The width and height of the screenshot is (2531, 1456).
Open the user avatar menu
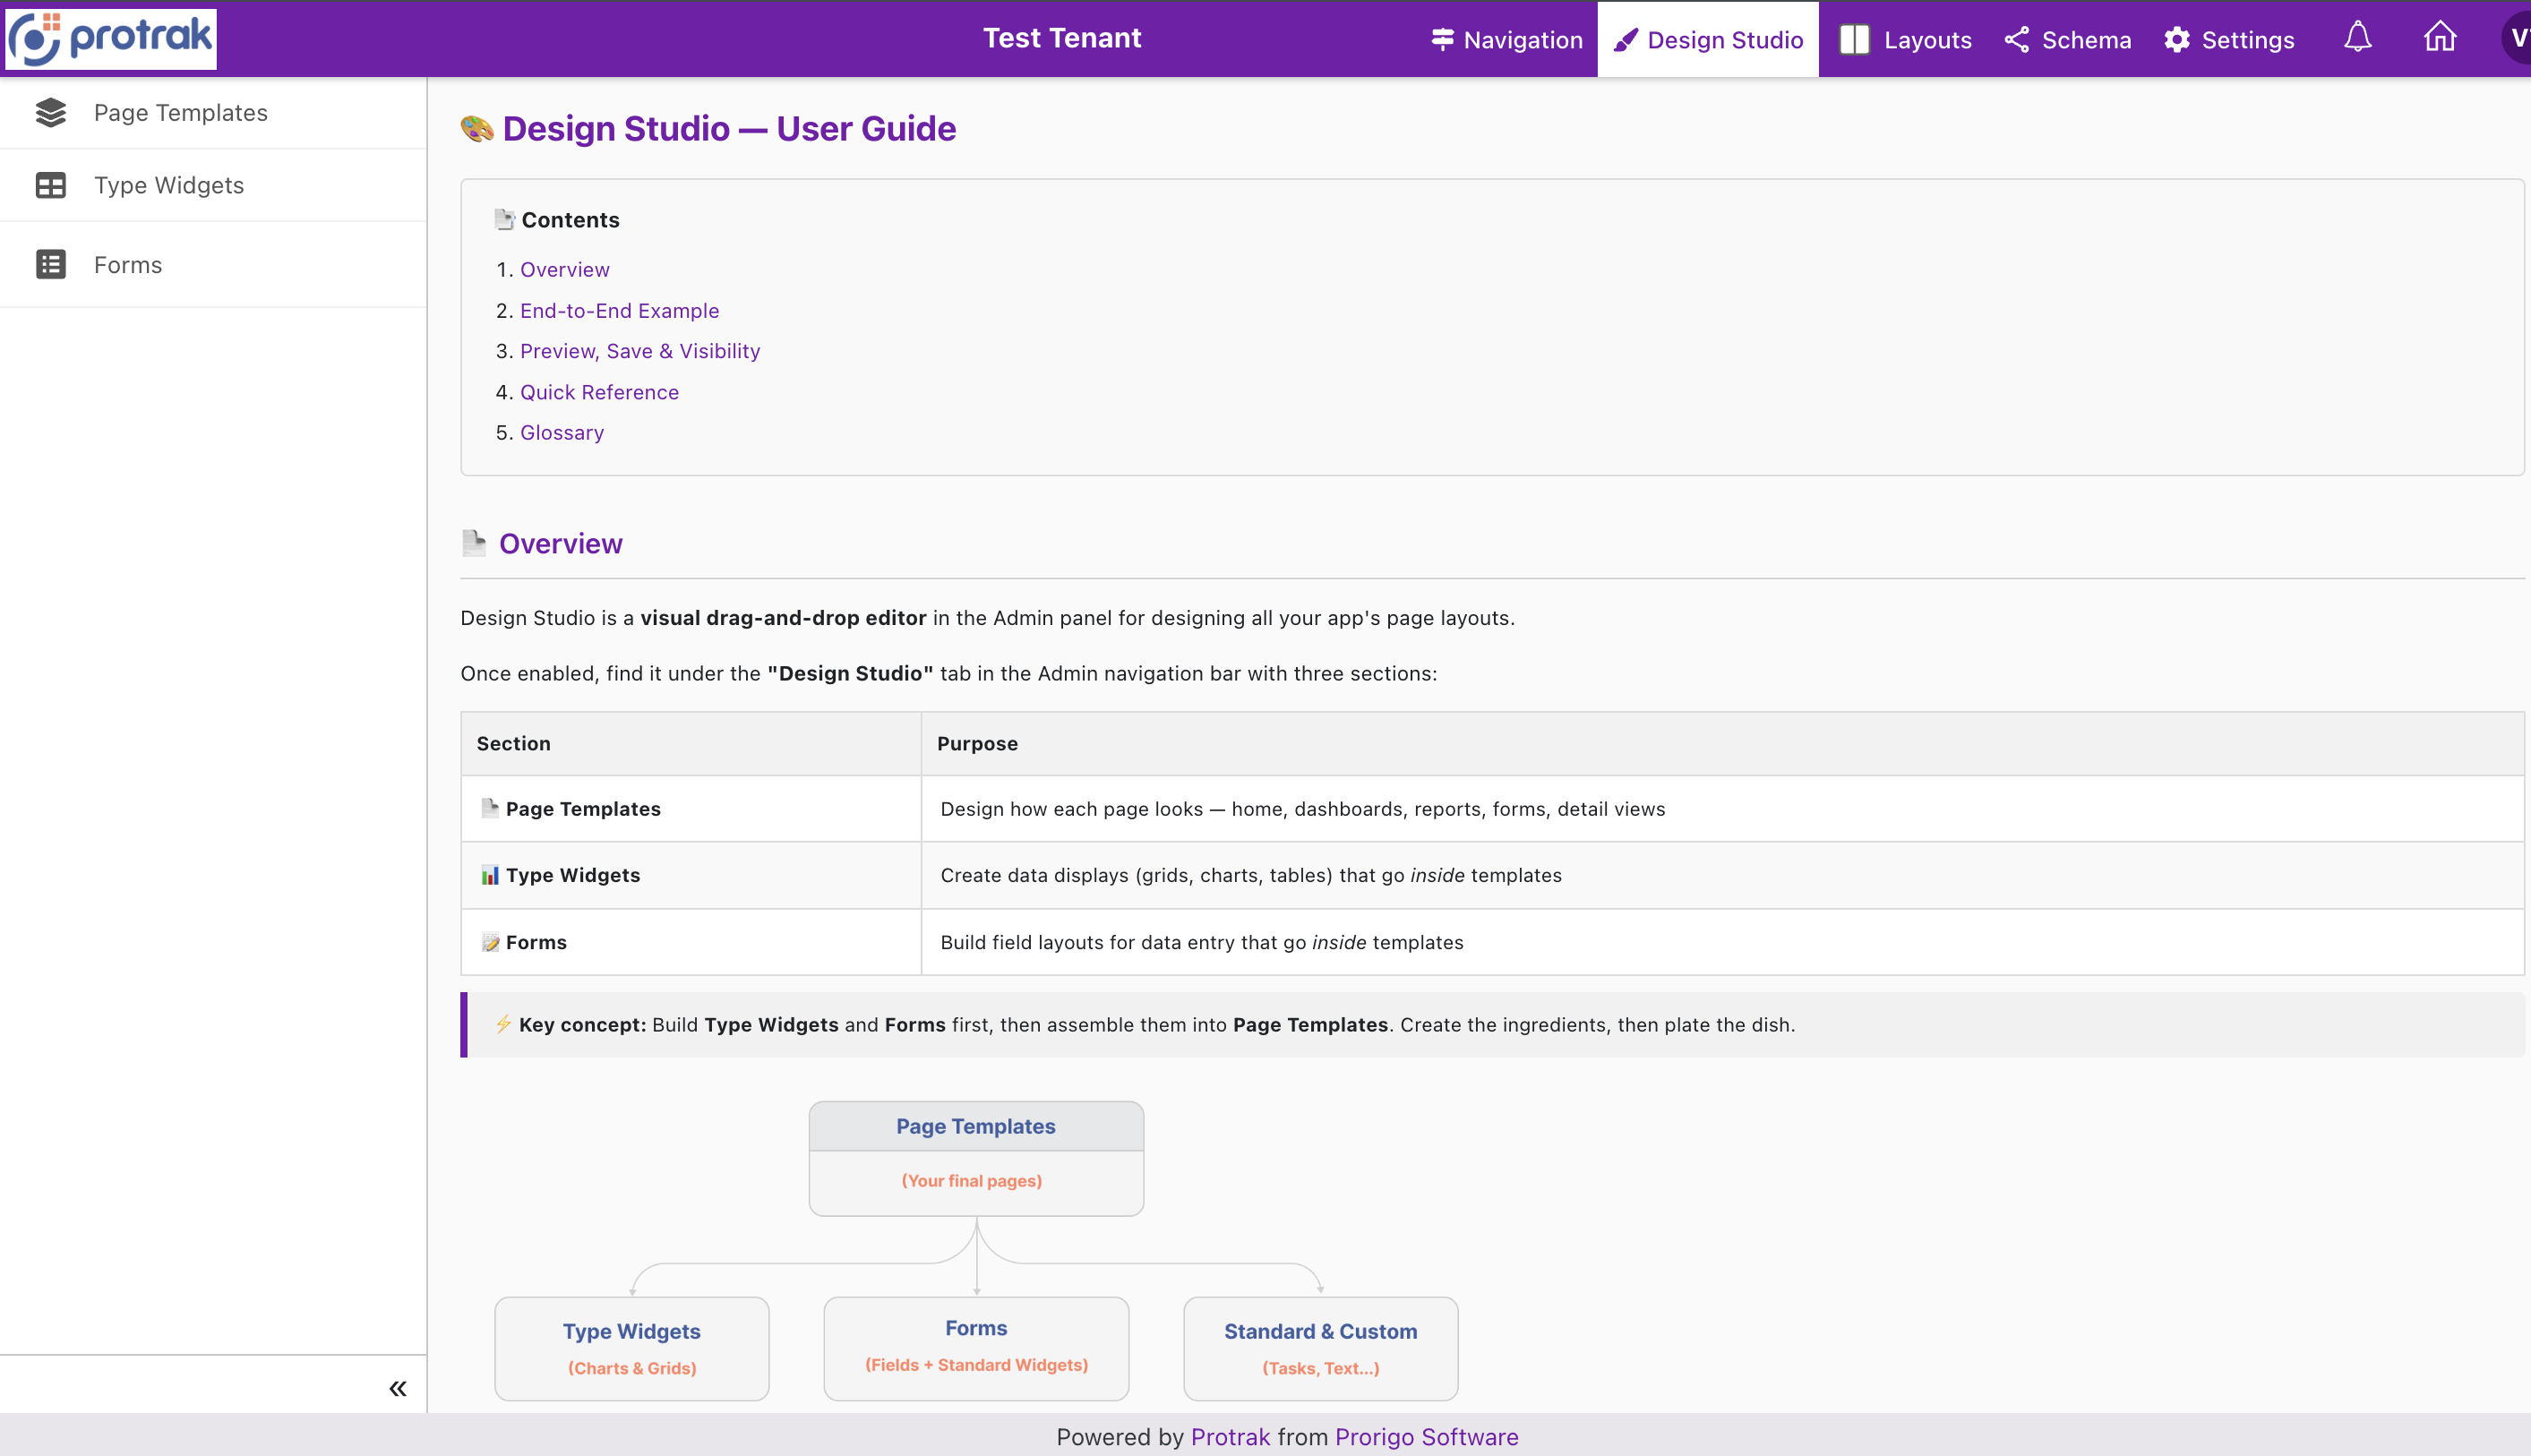coord(2516,38)
